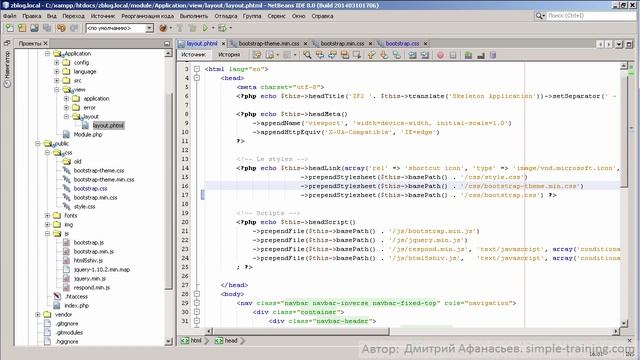This screenshot has width=640, height=360.
Task: Click Previous Bookmark editor icon
Action: (371, 55)
